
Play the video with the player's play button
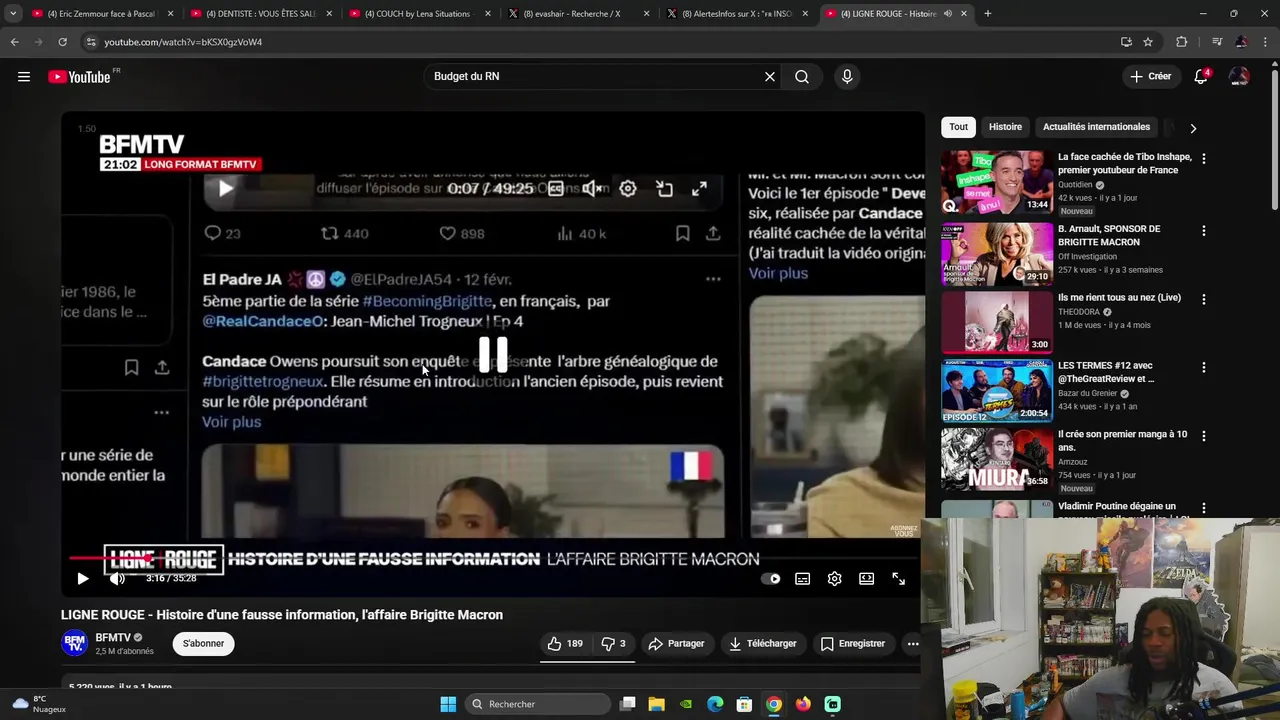[83, 579]
